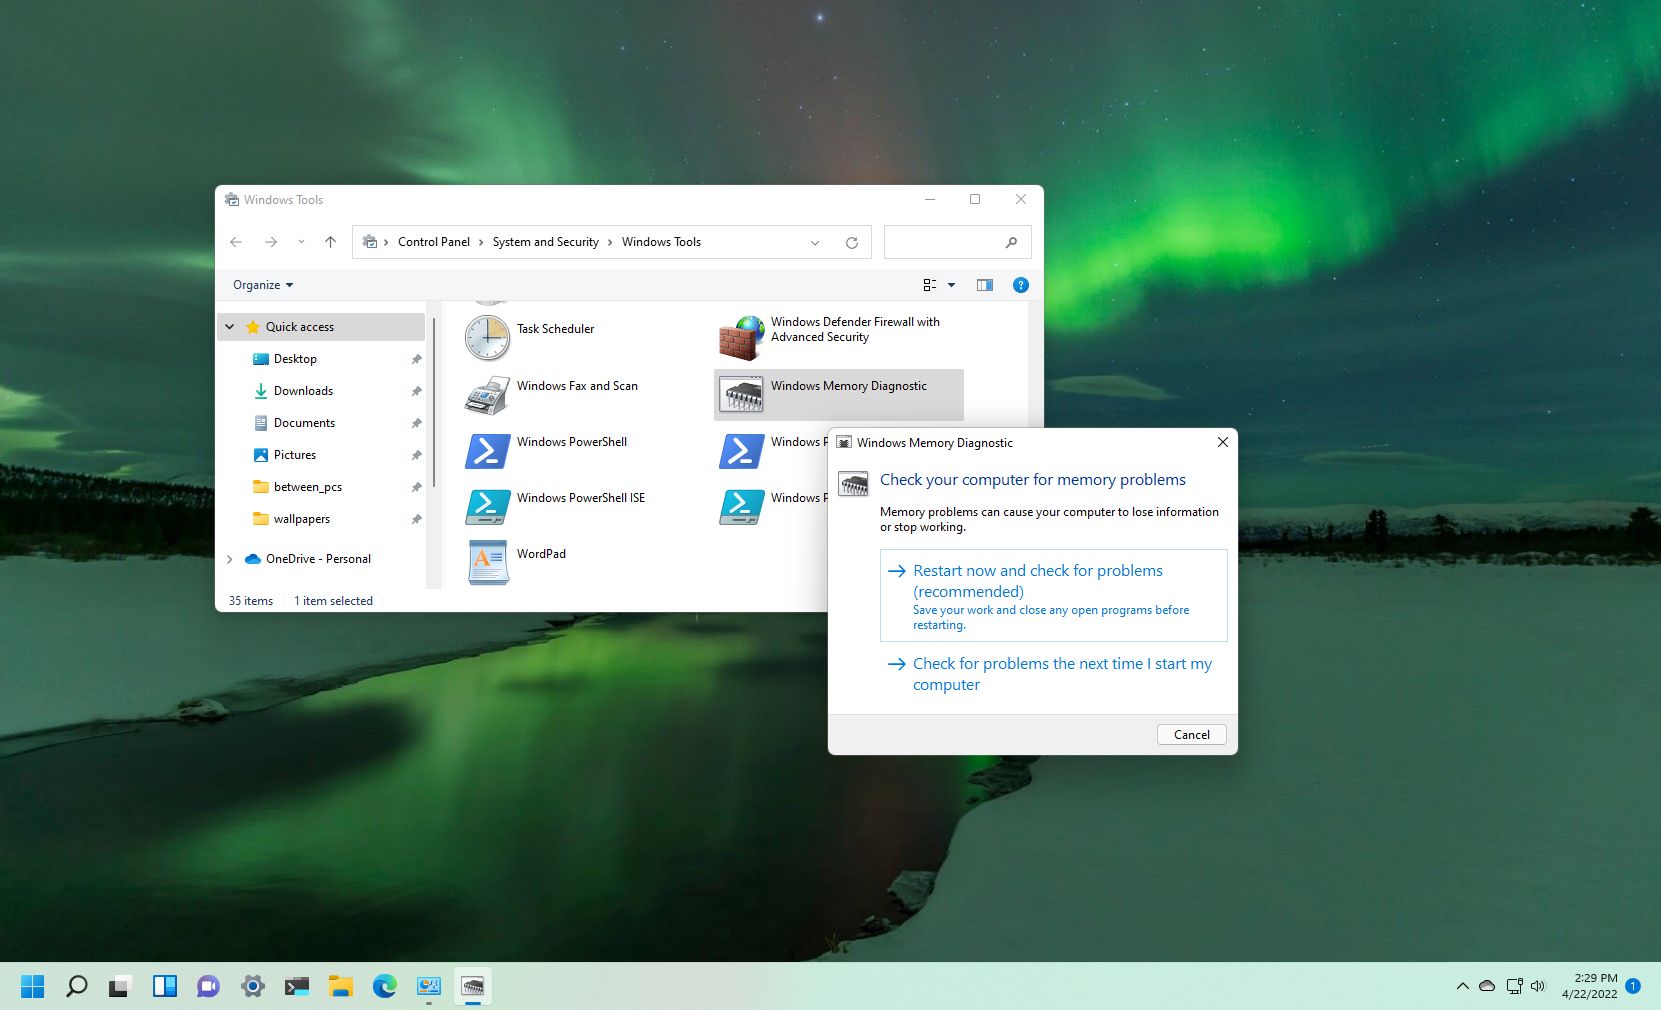Viewport: 1661px width, 1010px height.
Task: Open Widgets from taskbar
Action: pos(165,986)
